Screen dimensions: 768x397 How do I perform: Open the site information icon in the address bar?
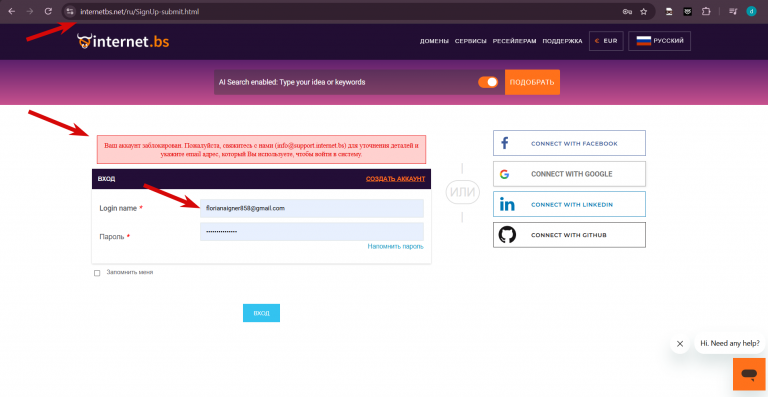click(70, 11)
